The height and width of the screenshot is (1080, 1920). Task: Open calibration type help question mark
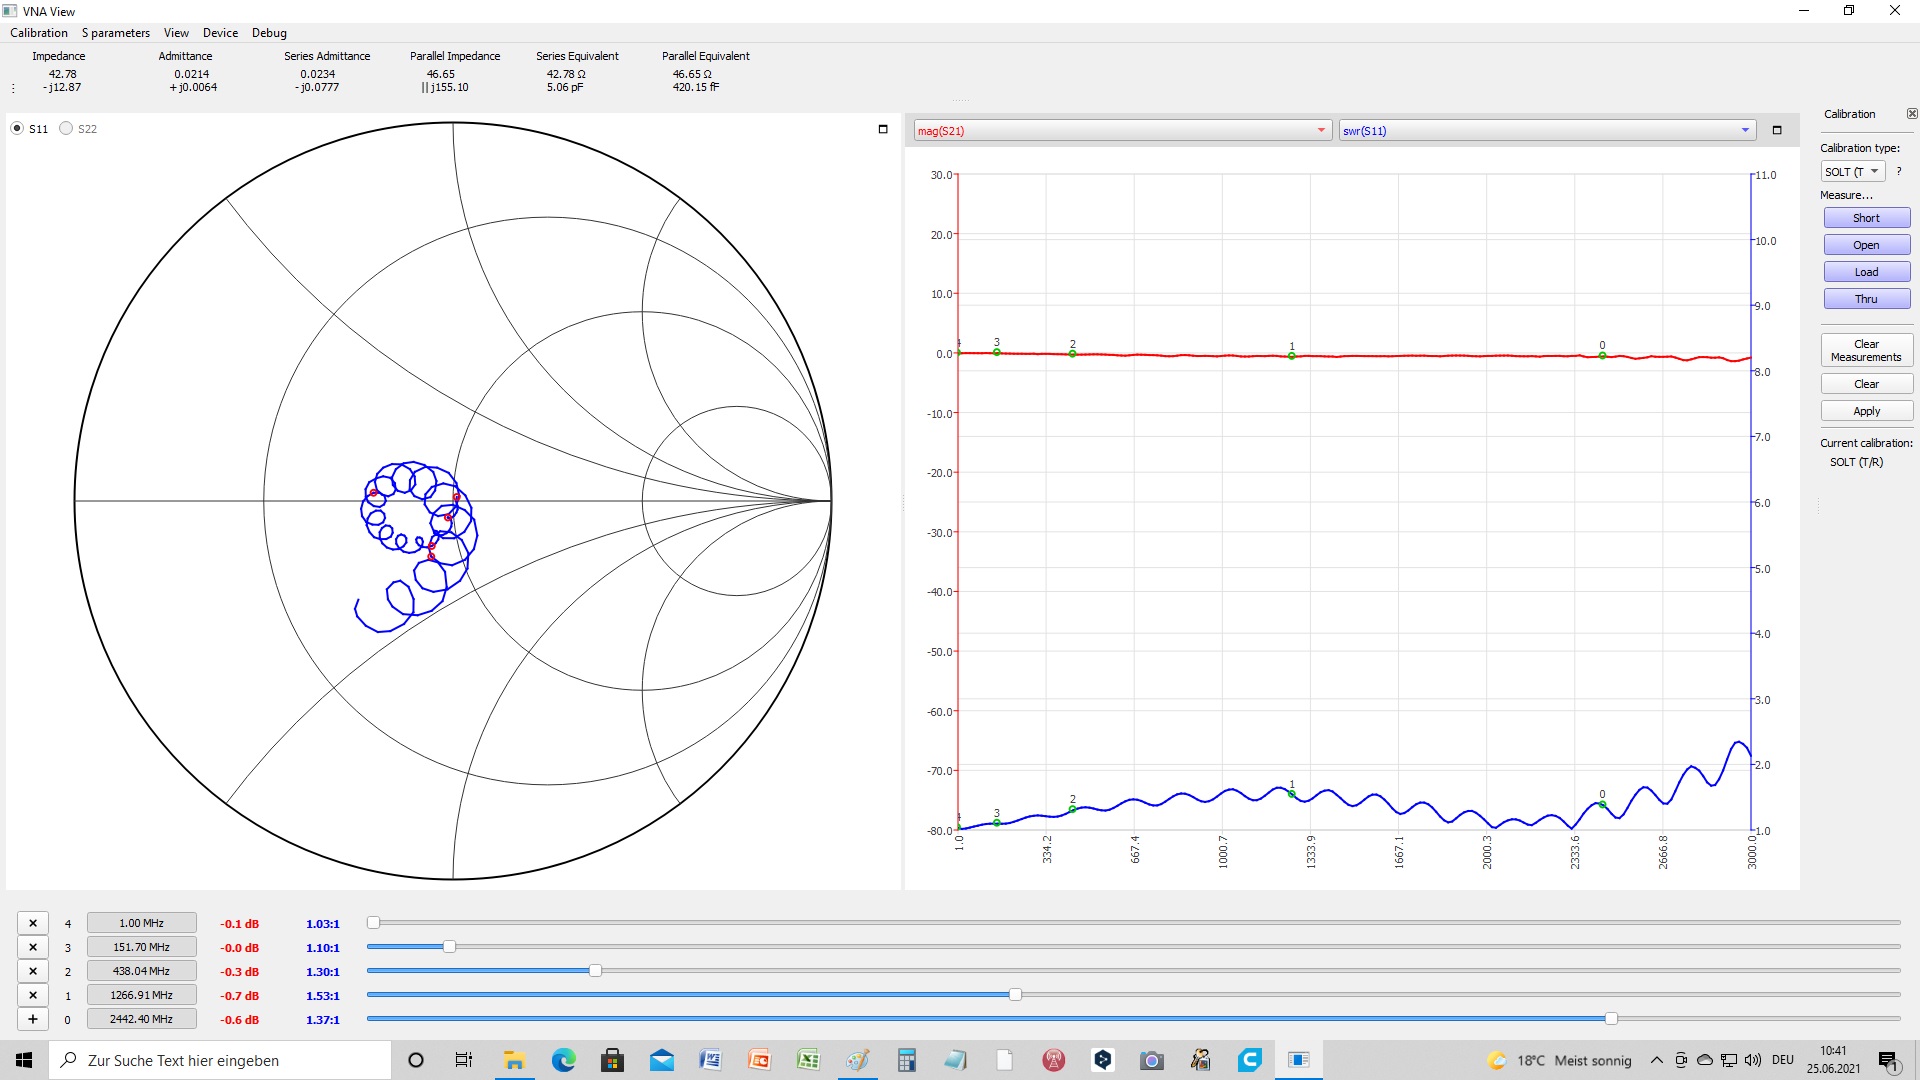(x=1899, y=171)
